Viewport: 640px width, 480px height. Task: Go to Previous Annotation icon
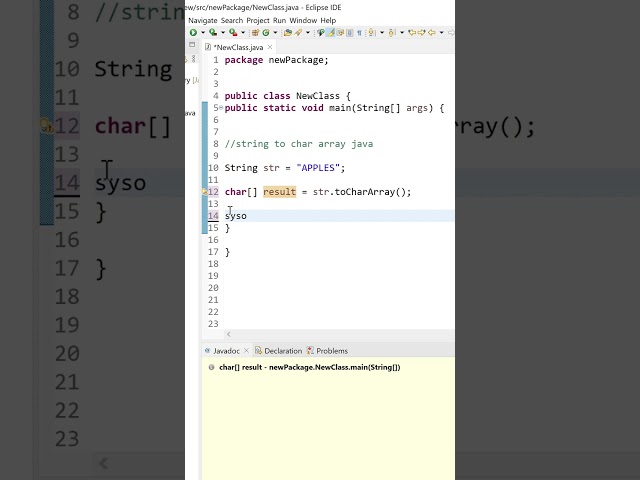pos(392,33)
